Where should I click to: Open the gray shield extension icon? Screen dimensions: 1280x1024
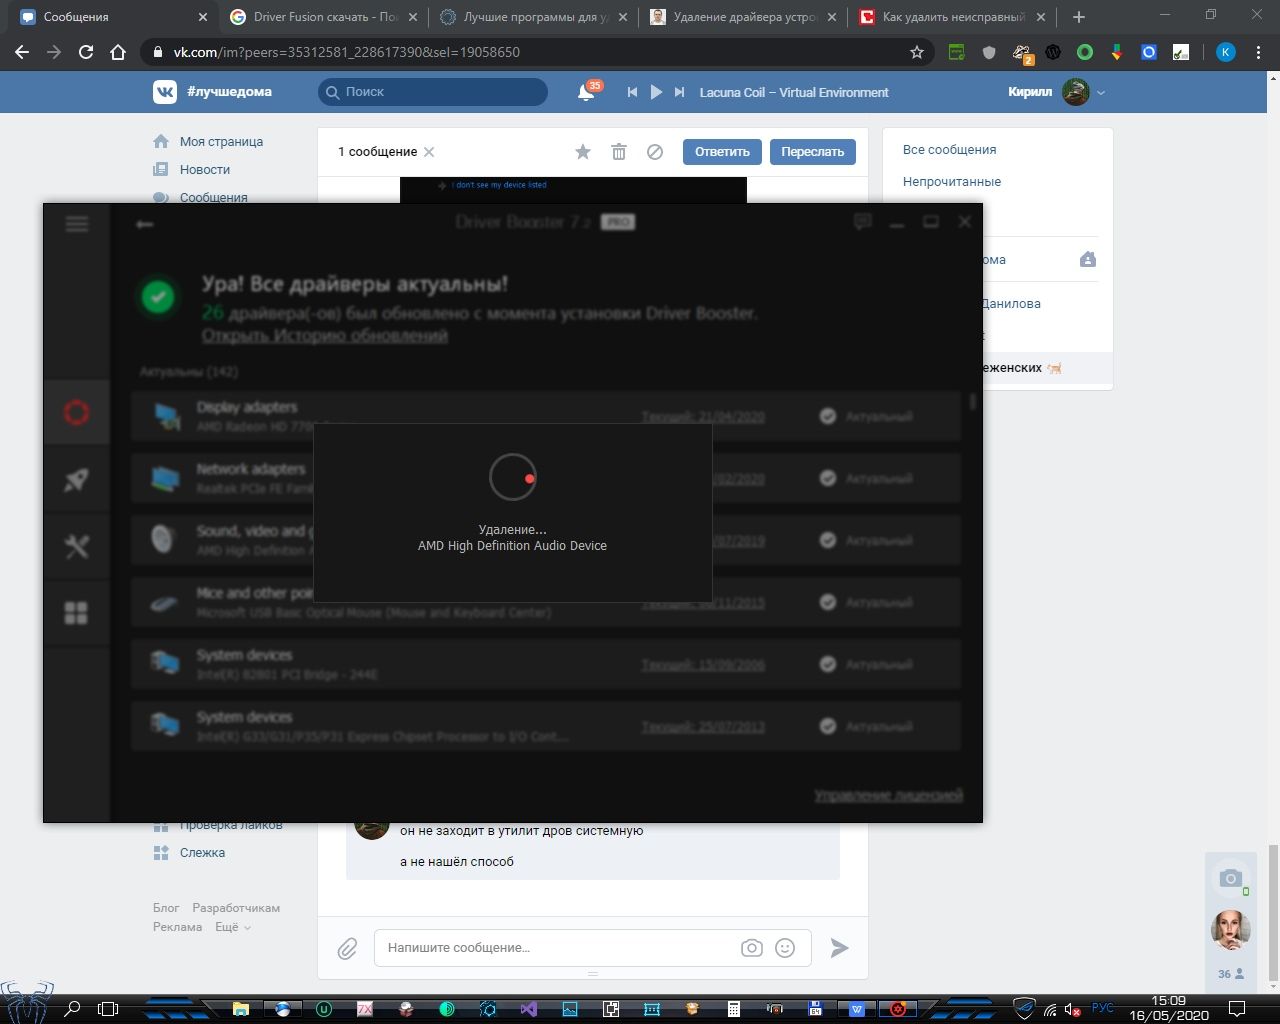(989, 52)
